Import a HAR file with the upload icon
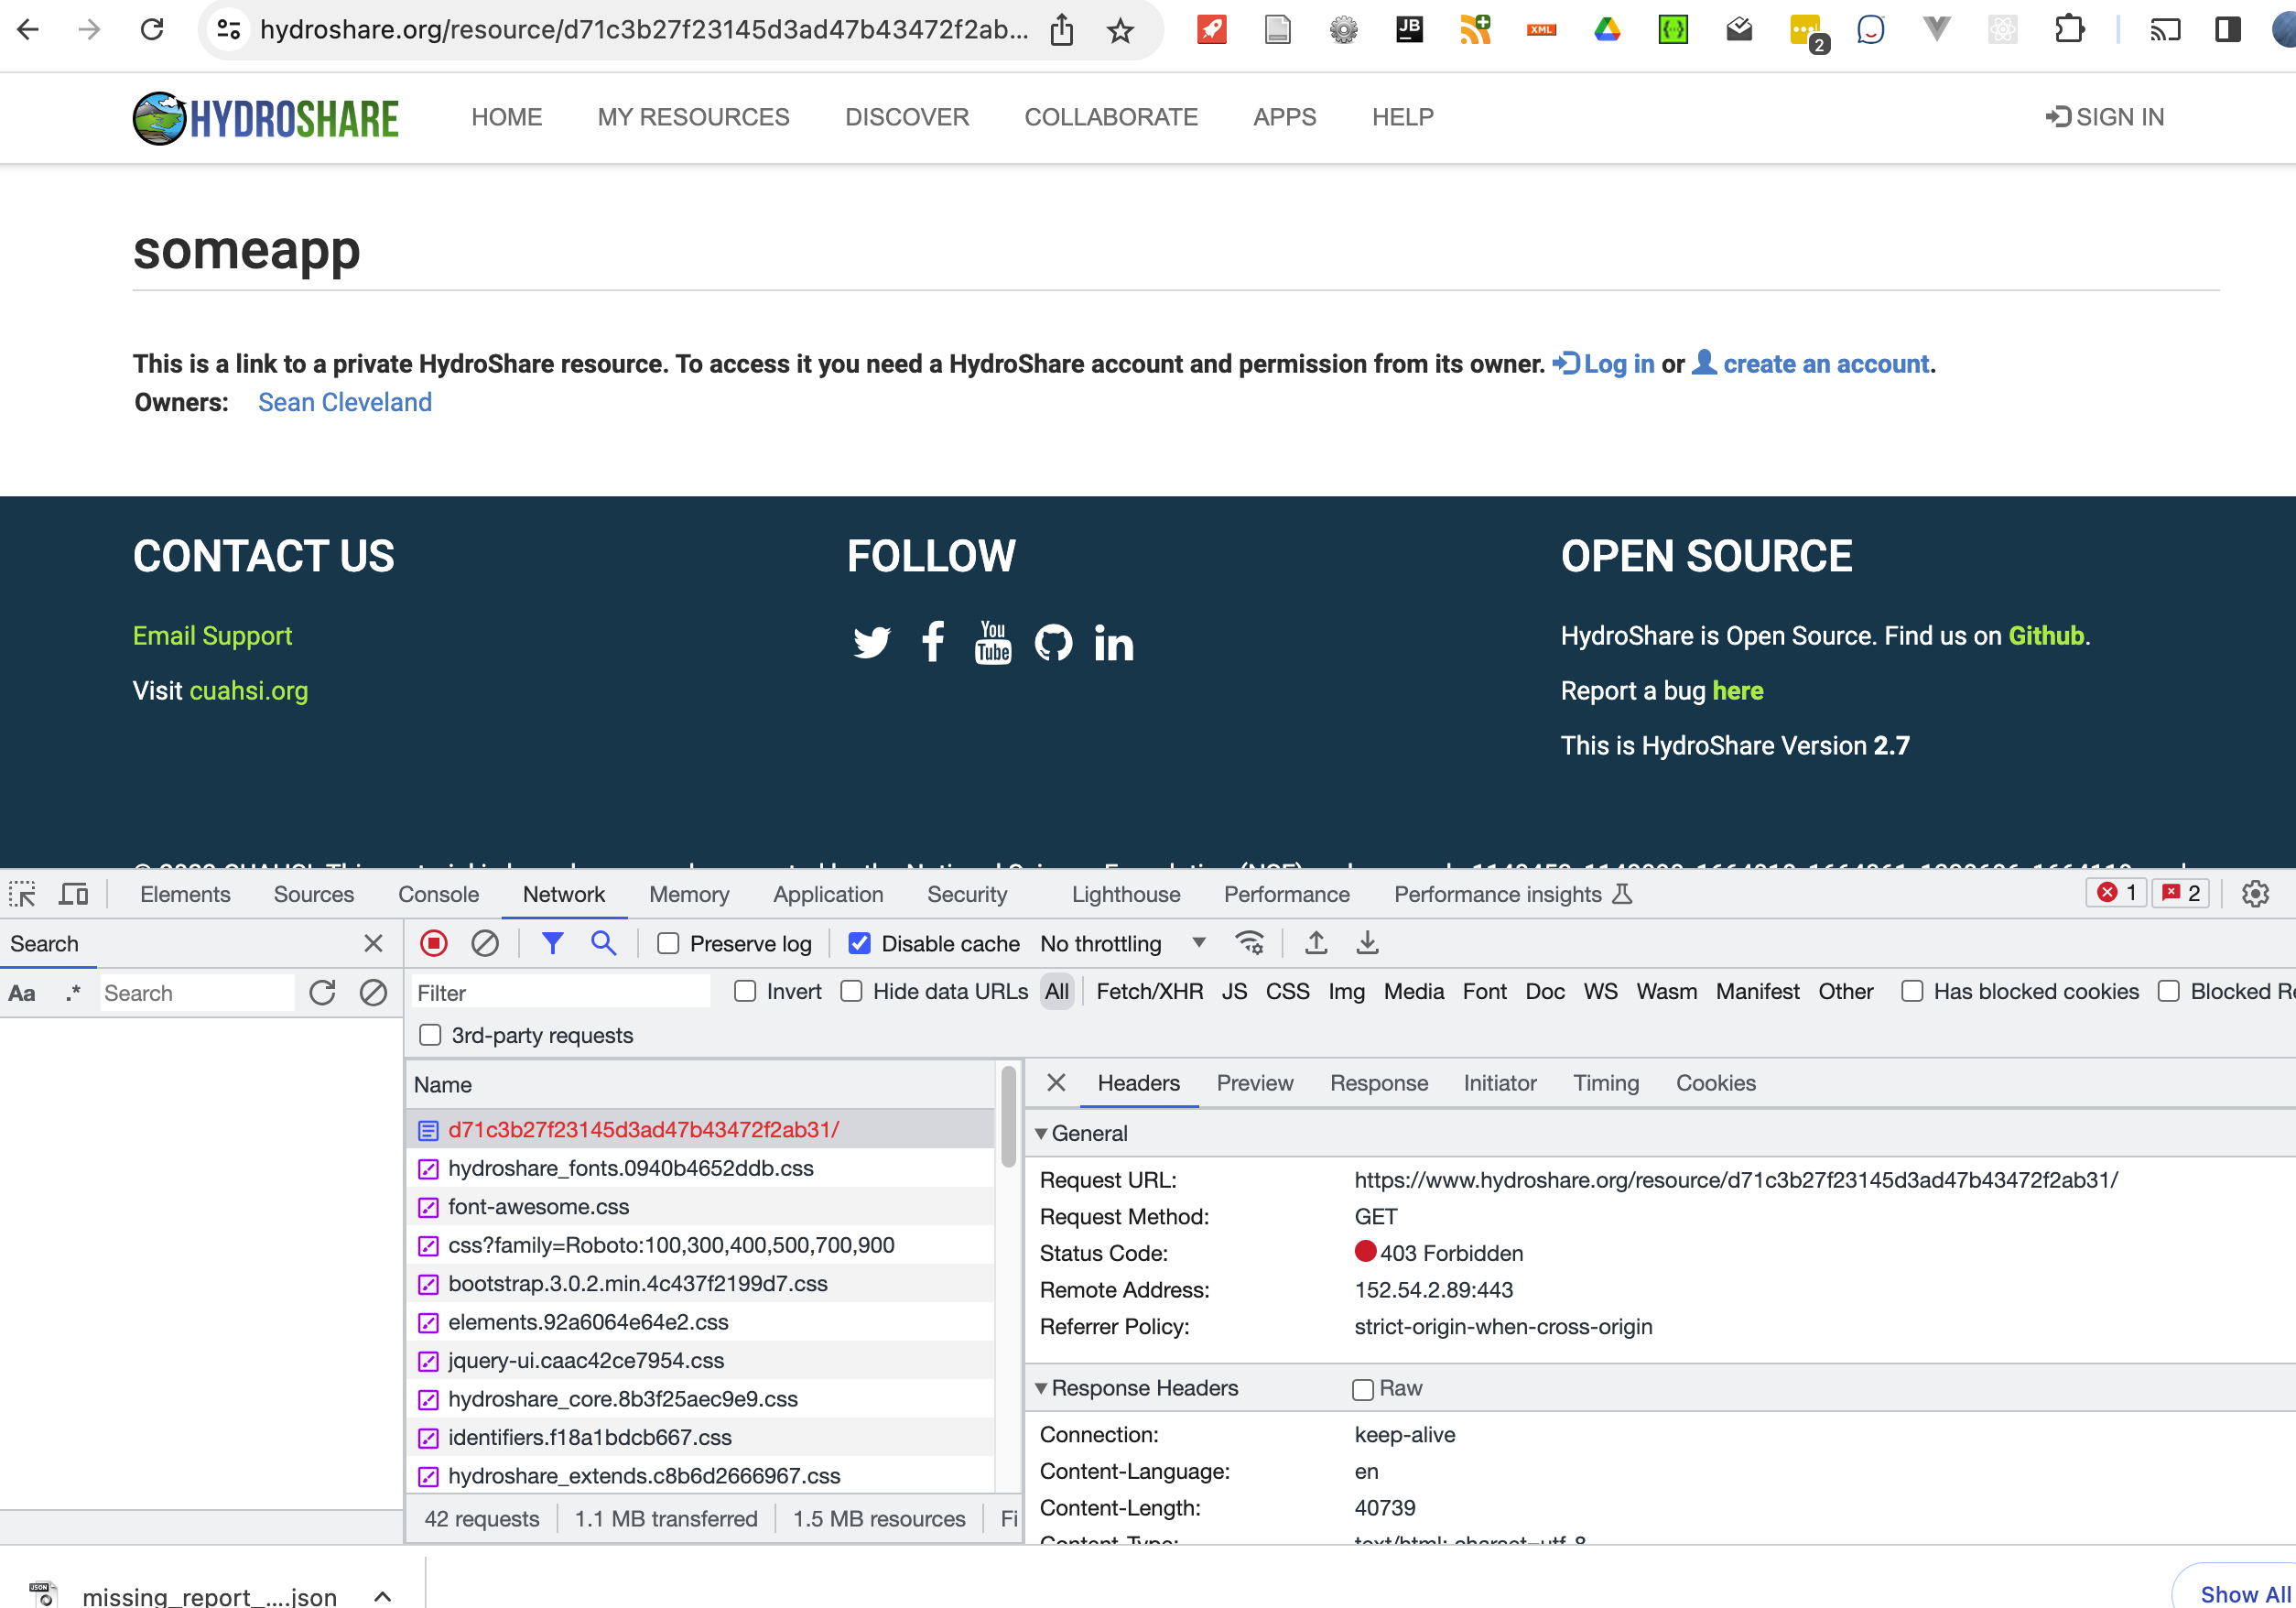This screenshot has height=1608, width=2296. [1316, 943]
